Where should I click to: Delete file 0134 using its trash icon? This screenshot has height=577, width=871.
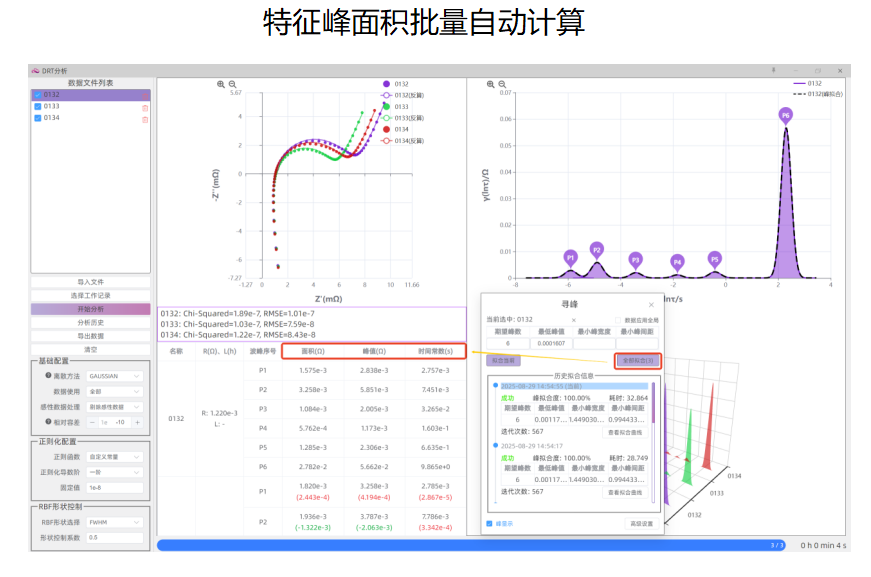pyautogui.click(x=145, y=119)
